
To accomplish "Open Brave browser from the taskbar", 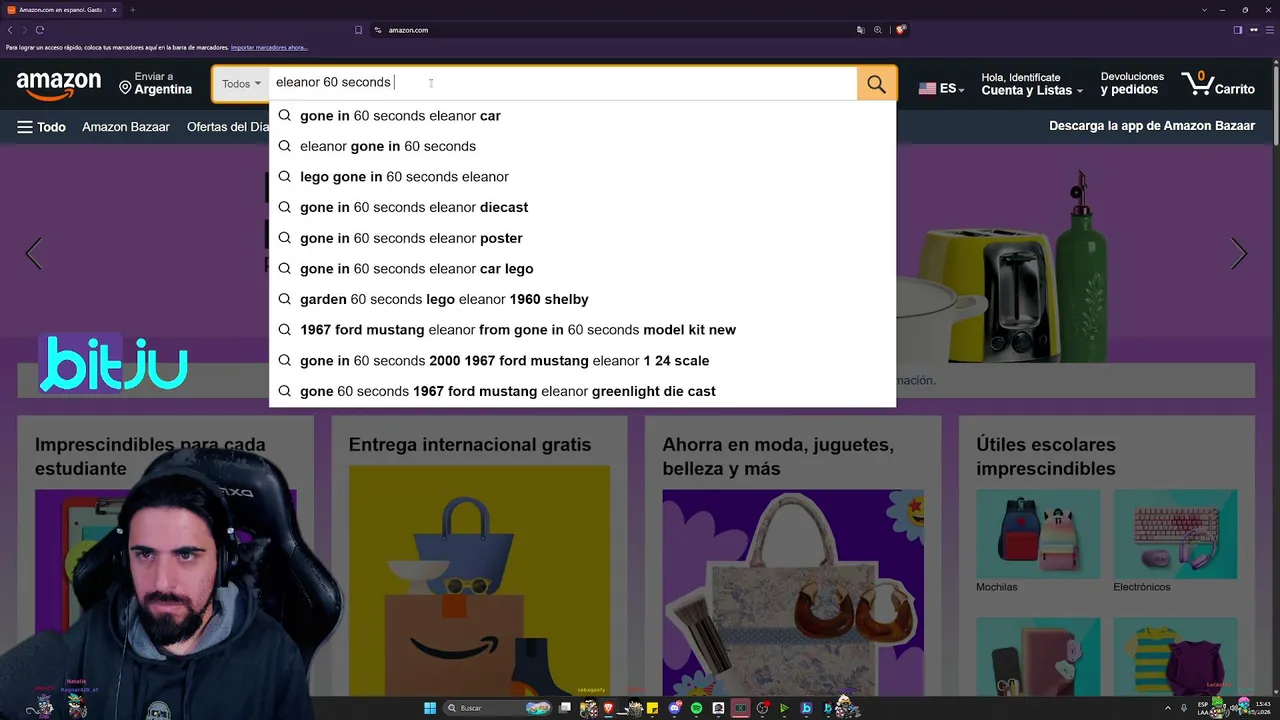I will 608,708.
